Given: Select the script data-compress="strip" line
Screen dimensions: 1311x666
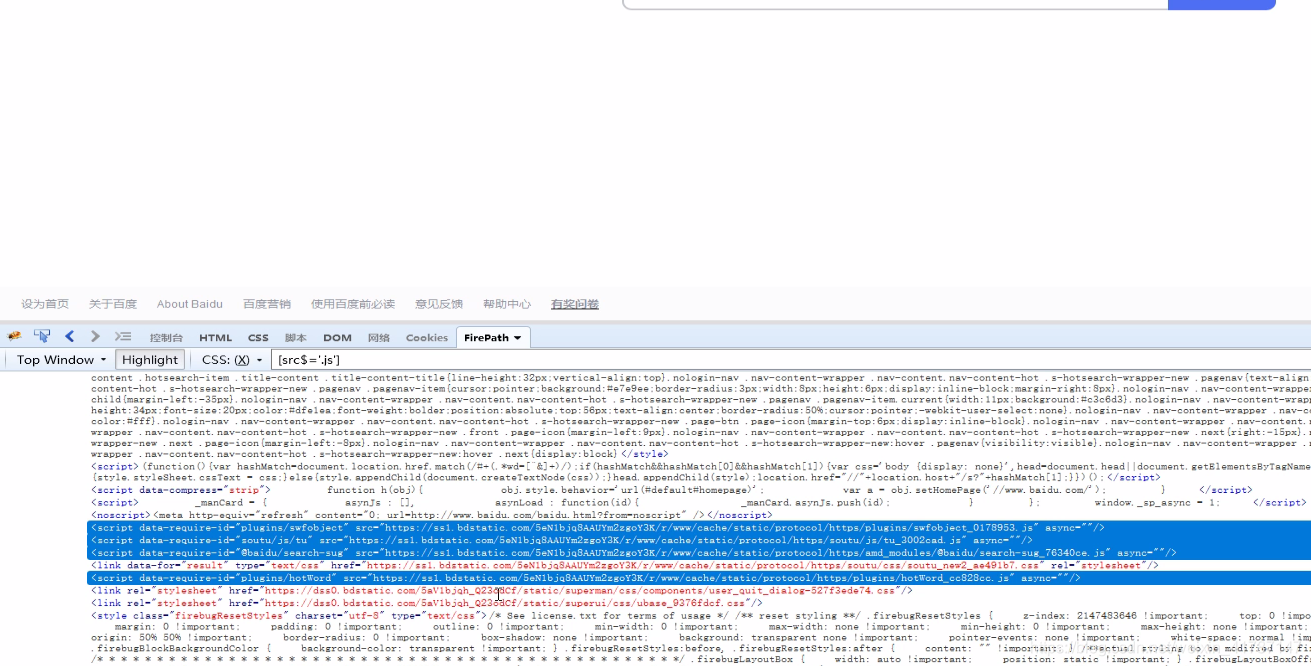Looking at the screenshot, I should tap(671, 490).
